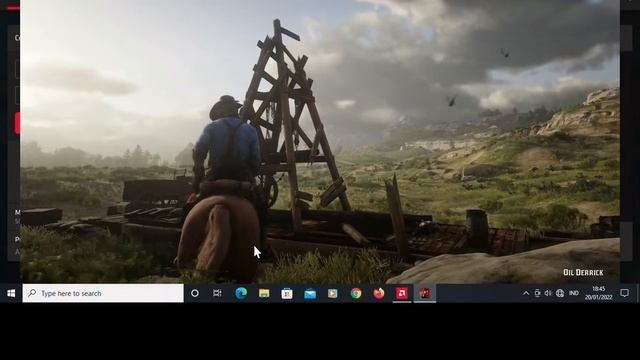This screenshot has height=360, width=640.
Task: Open the notification action center
Action: (x=624, y=293)
